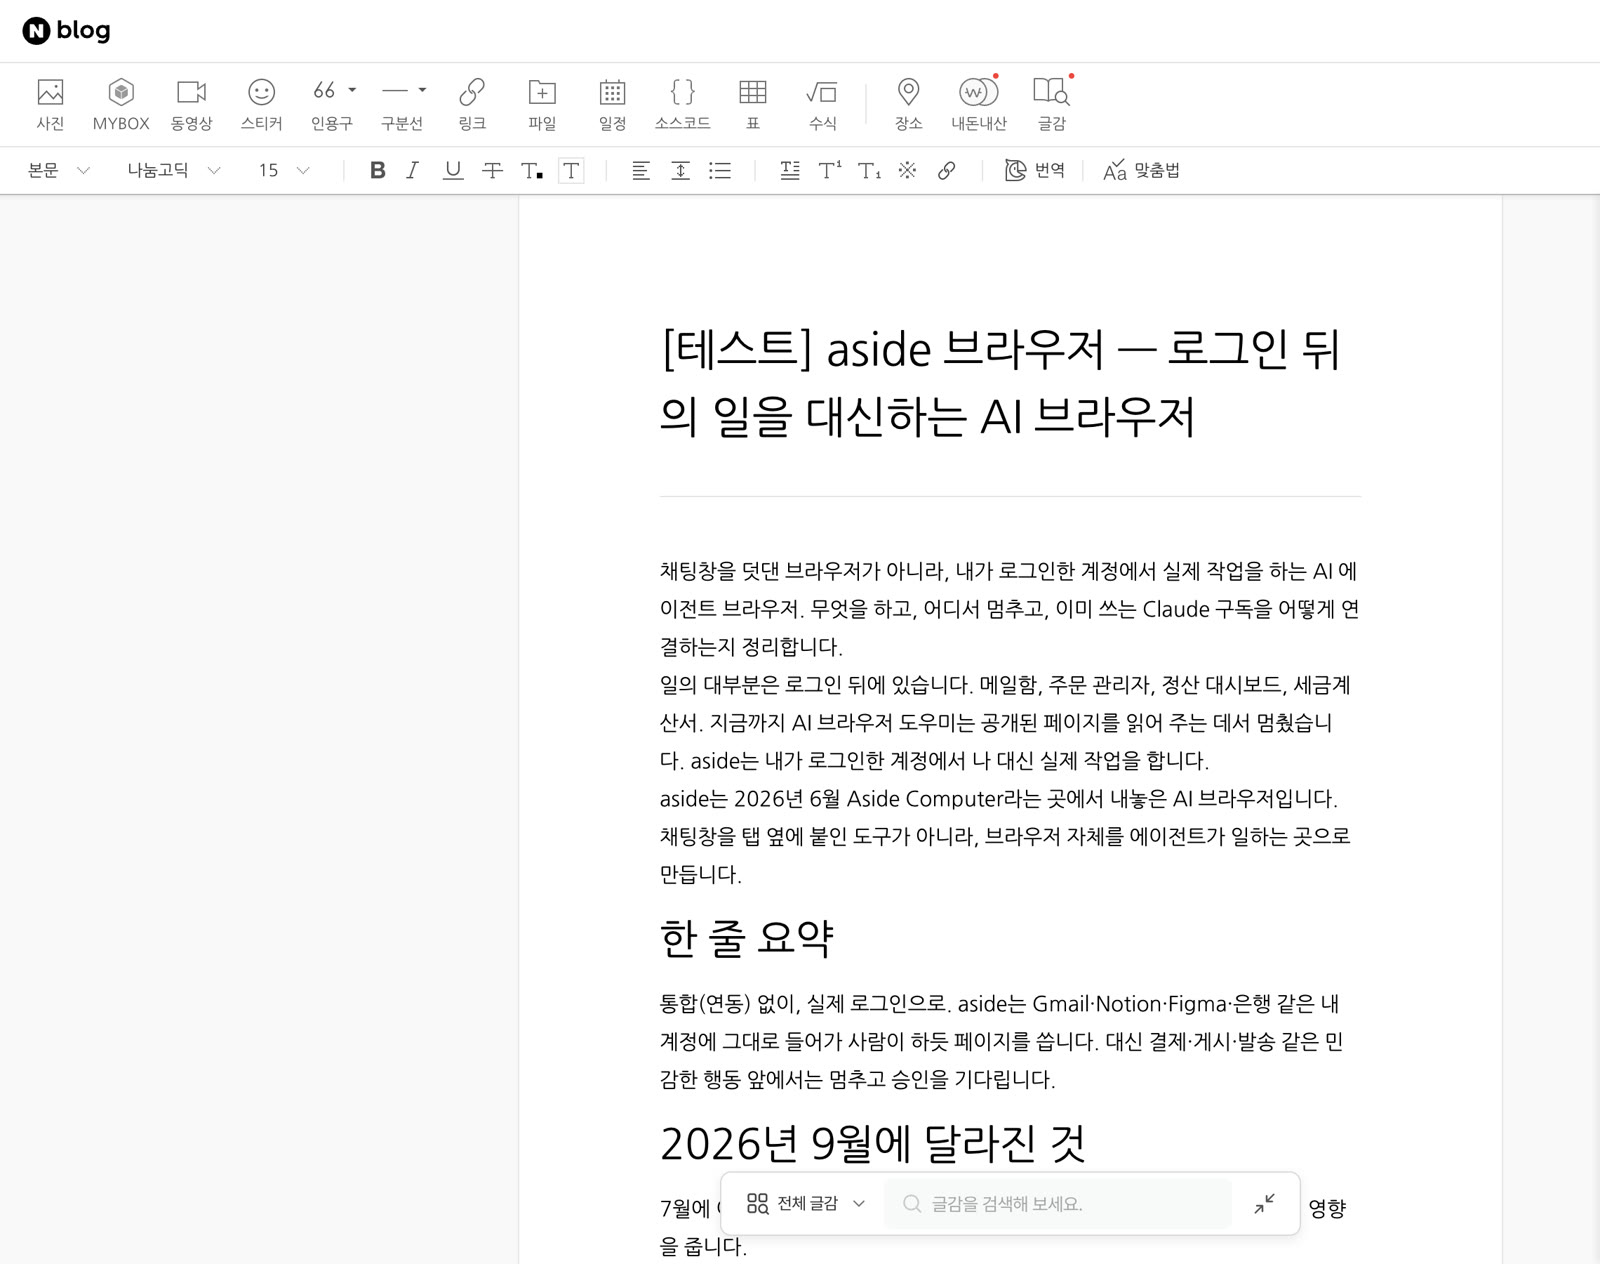Open the font size 15 dropdown

click(x=284, y=170)
